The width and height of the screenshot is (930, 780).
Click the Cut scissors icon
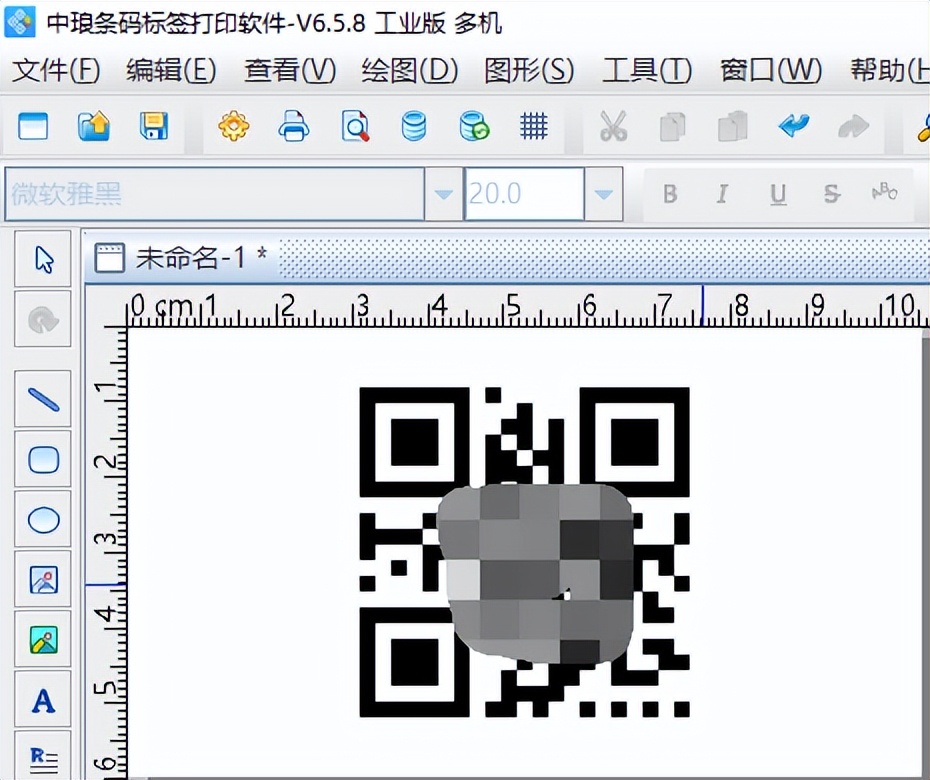pos(613,126)
